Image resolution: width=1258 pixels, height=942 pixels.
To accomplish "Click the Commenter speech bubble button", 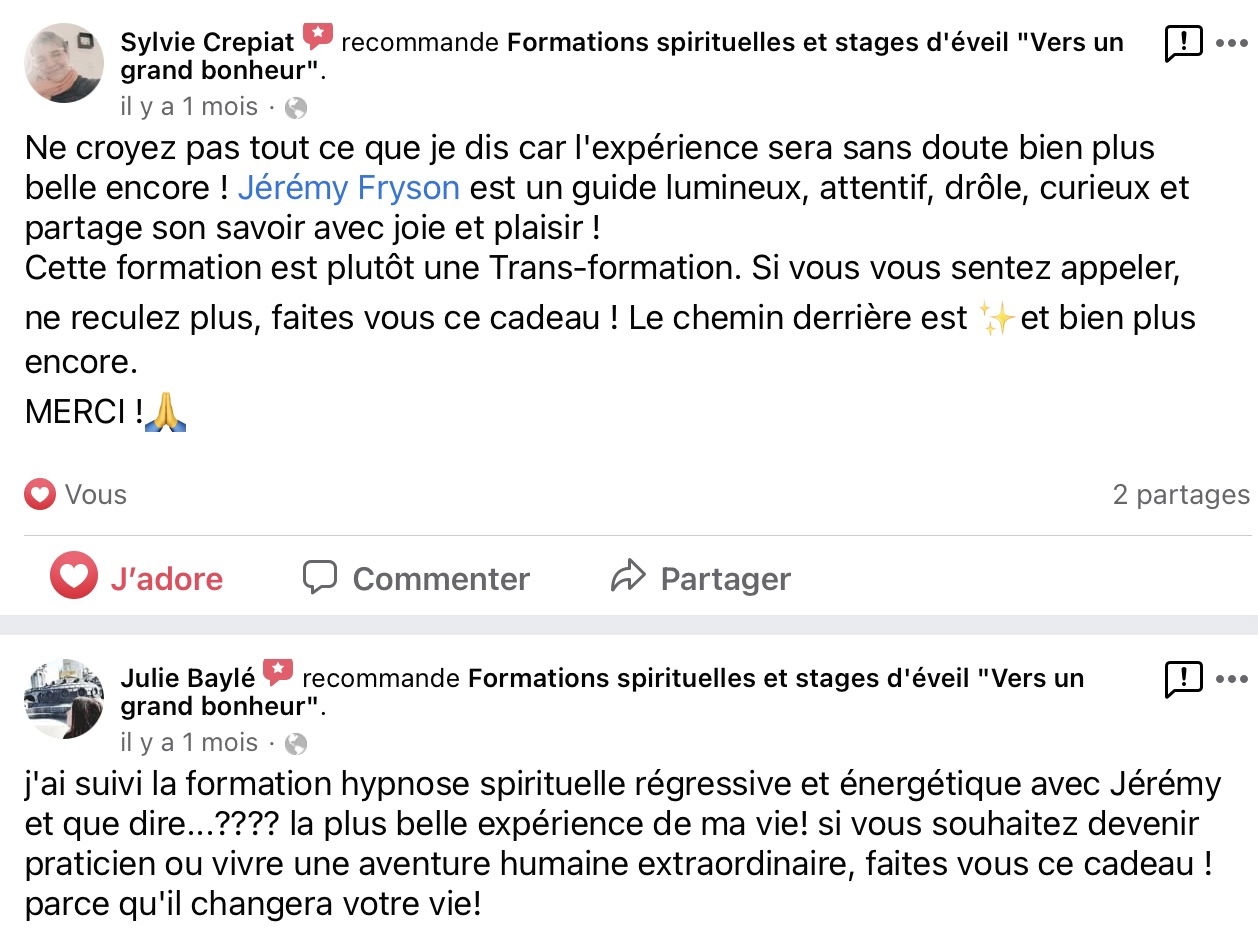I will coord(416,578).
